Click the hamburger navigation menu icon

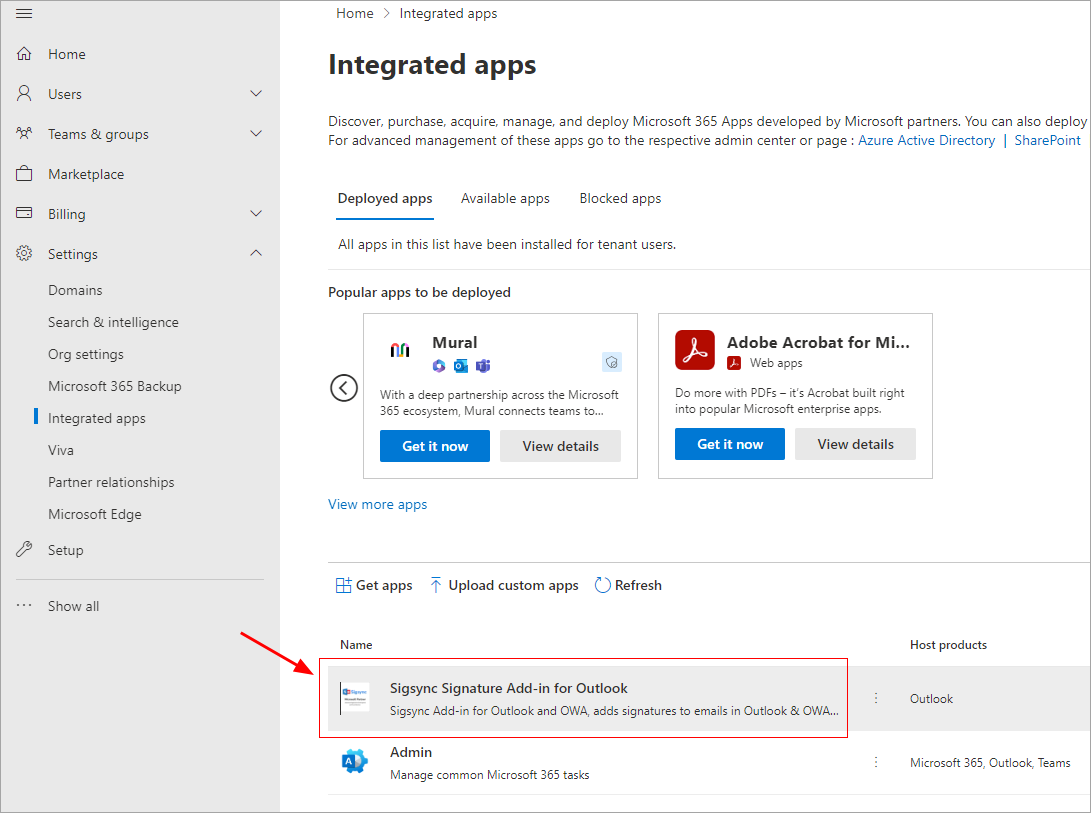point(25,13)
